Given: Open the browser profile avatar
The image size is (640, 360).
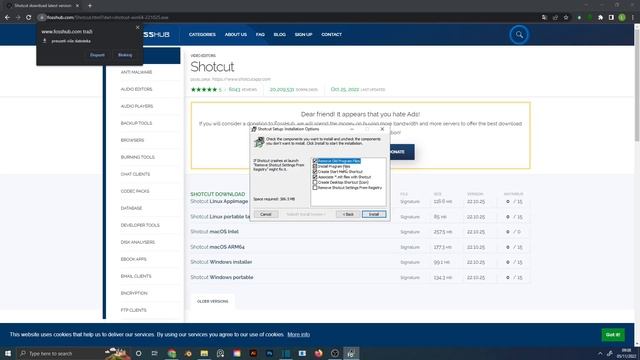Looking at the screenshot, I should tap(622, 18).
